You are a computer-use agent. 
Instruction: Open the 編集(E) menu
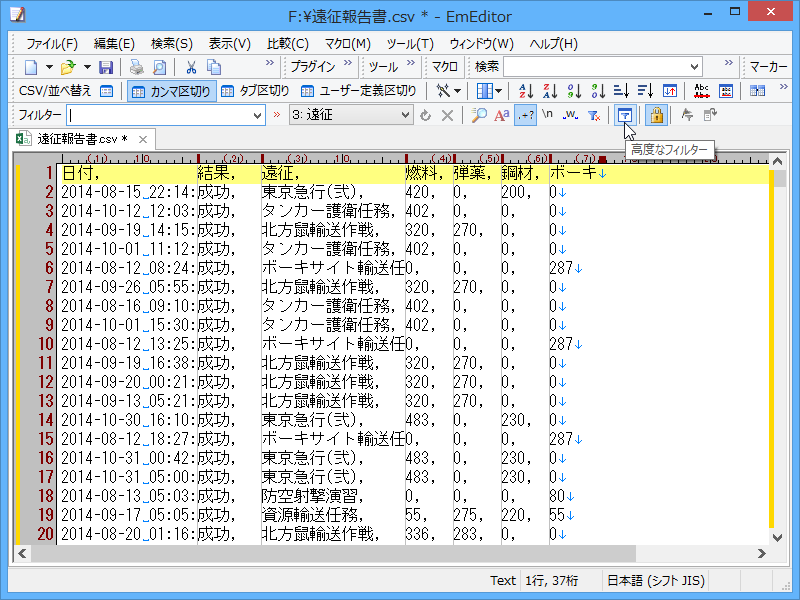(114, 44)
